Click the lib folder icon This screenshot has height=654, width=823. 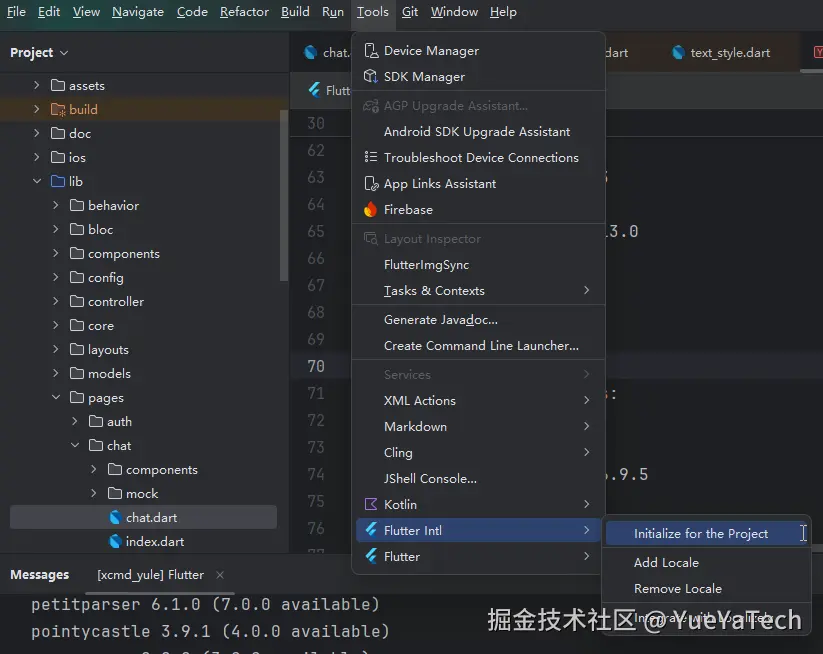point(58,181)
